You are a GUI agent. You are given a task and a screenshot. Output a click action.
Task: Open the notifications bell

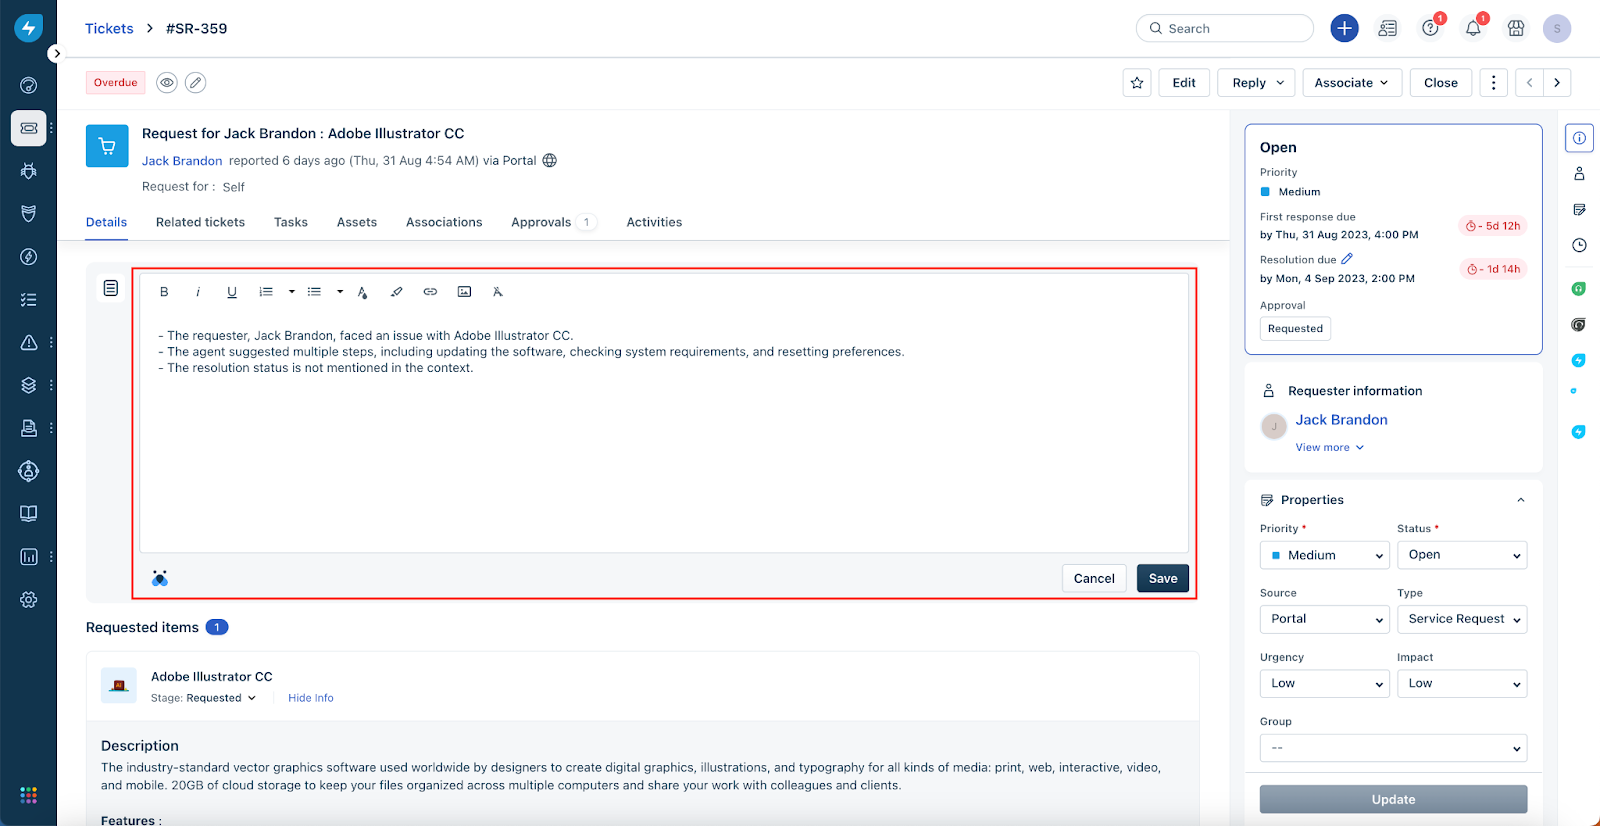point(1473,28)
